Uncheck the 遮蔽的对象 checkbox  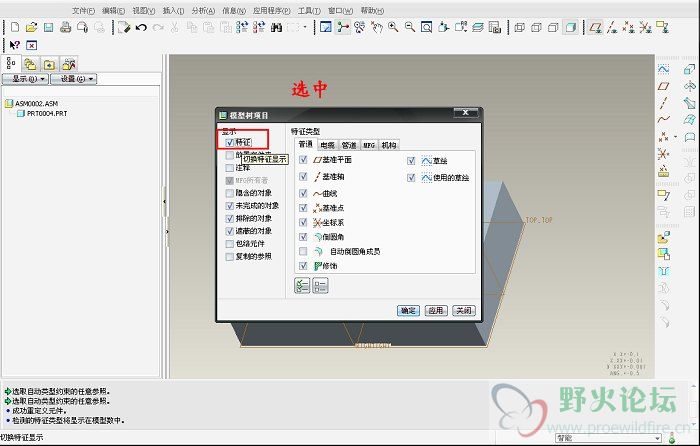229,231
